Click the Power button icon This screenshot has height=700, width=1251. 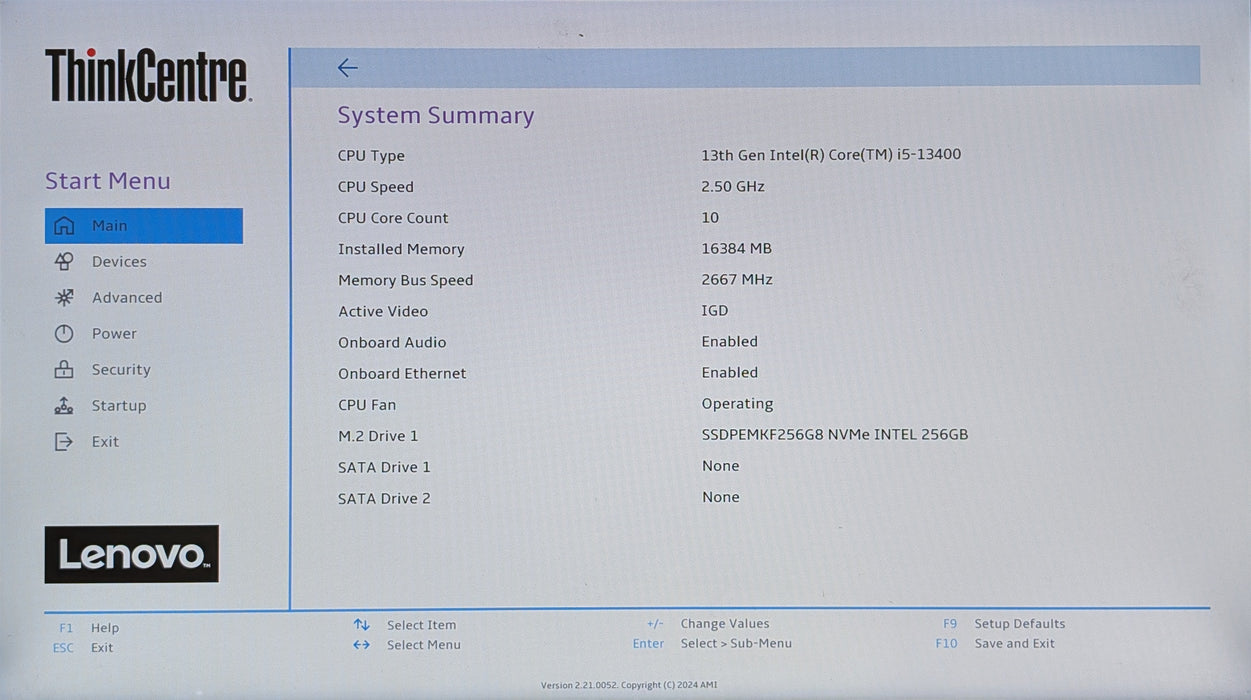[x=64, y=334]
